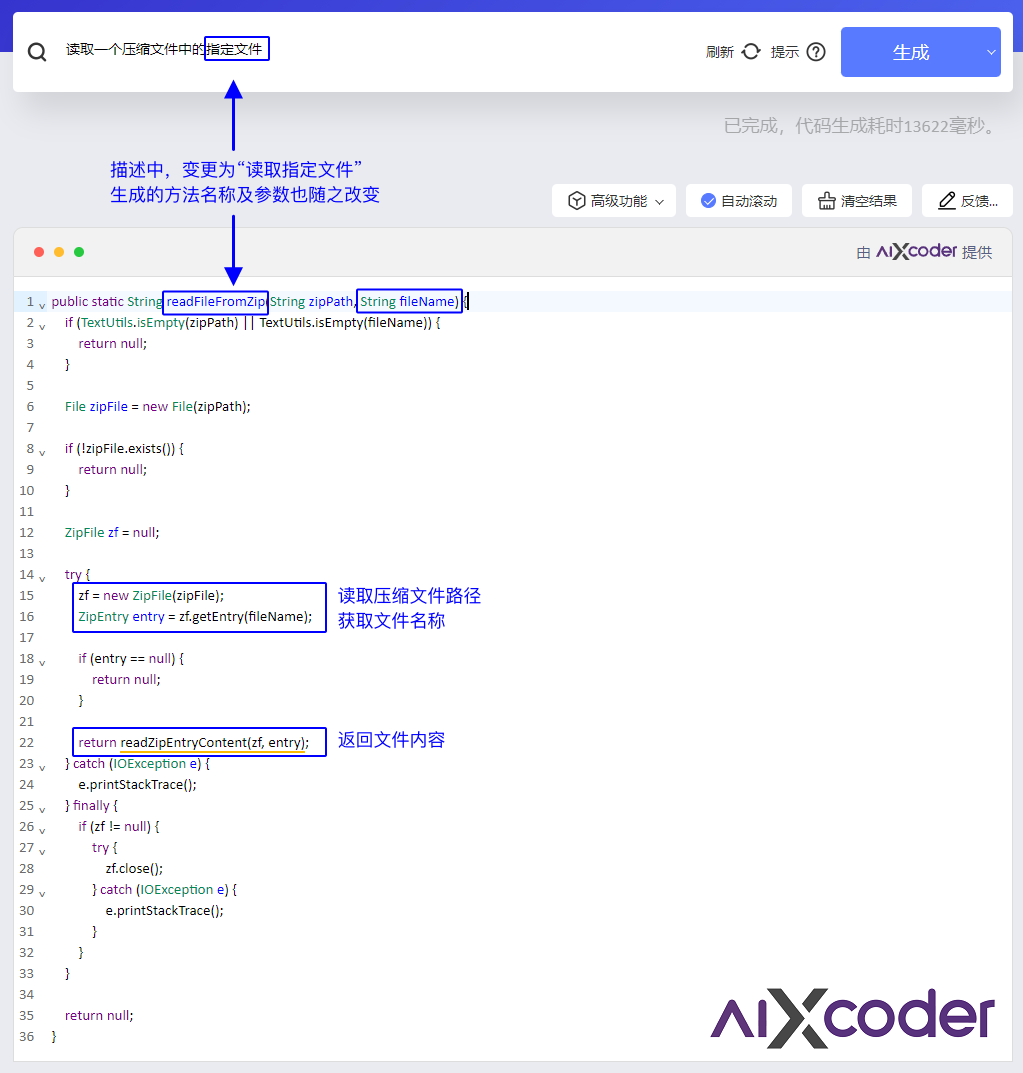
Task: Click the red dot in code window
Action: click(39, 252)
